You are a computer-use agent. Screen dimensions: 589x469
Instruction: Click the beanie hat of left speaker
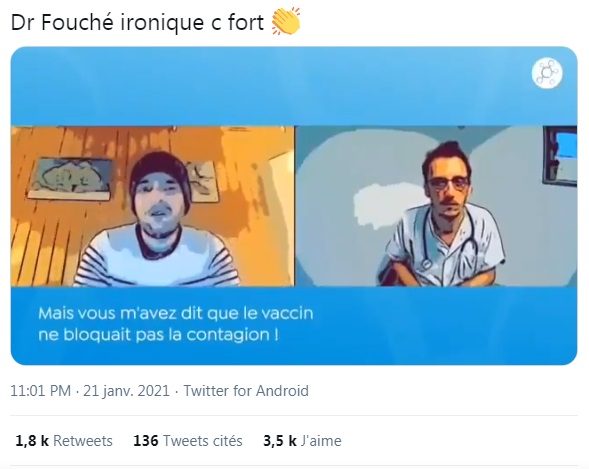(161, 173)
